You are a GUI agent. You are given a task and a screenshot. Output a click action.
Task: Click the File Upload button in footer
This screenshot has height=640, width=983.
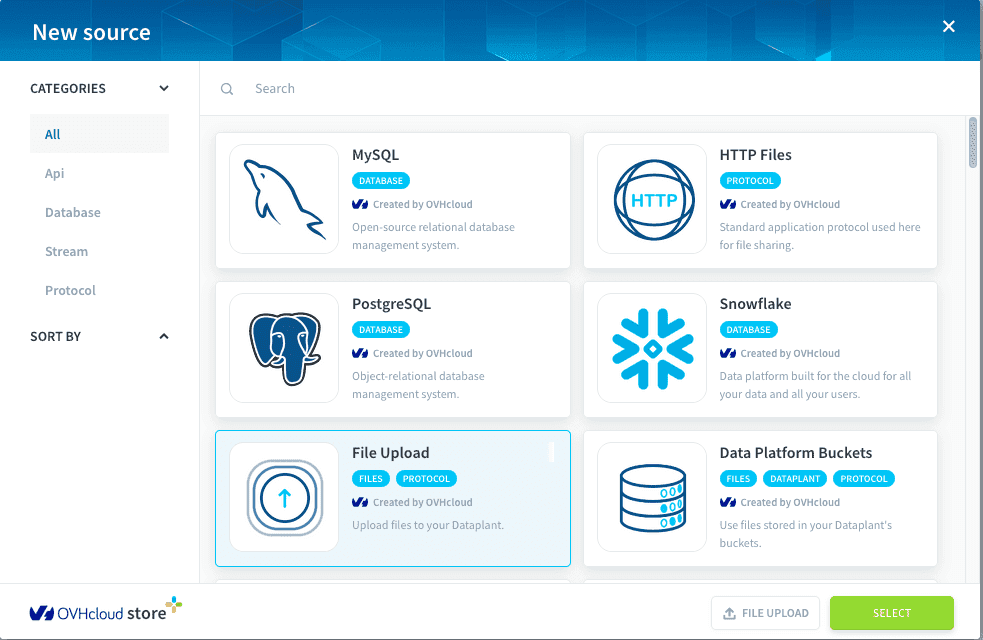coord(765,613)
